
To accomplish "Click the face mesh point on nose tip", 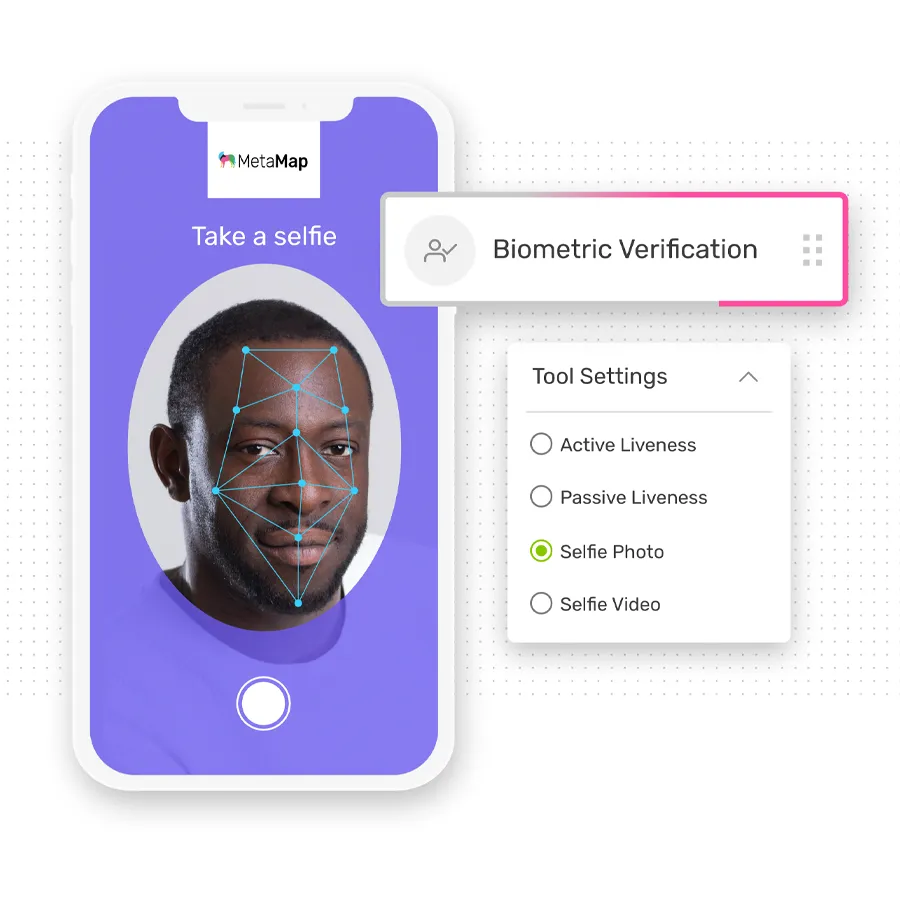I will pyautogui.click(x=302, y=483).
